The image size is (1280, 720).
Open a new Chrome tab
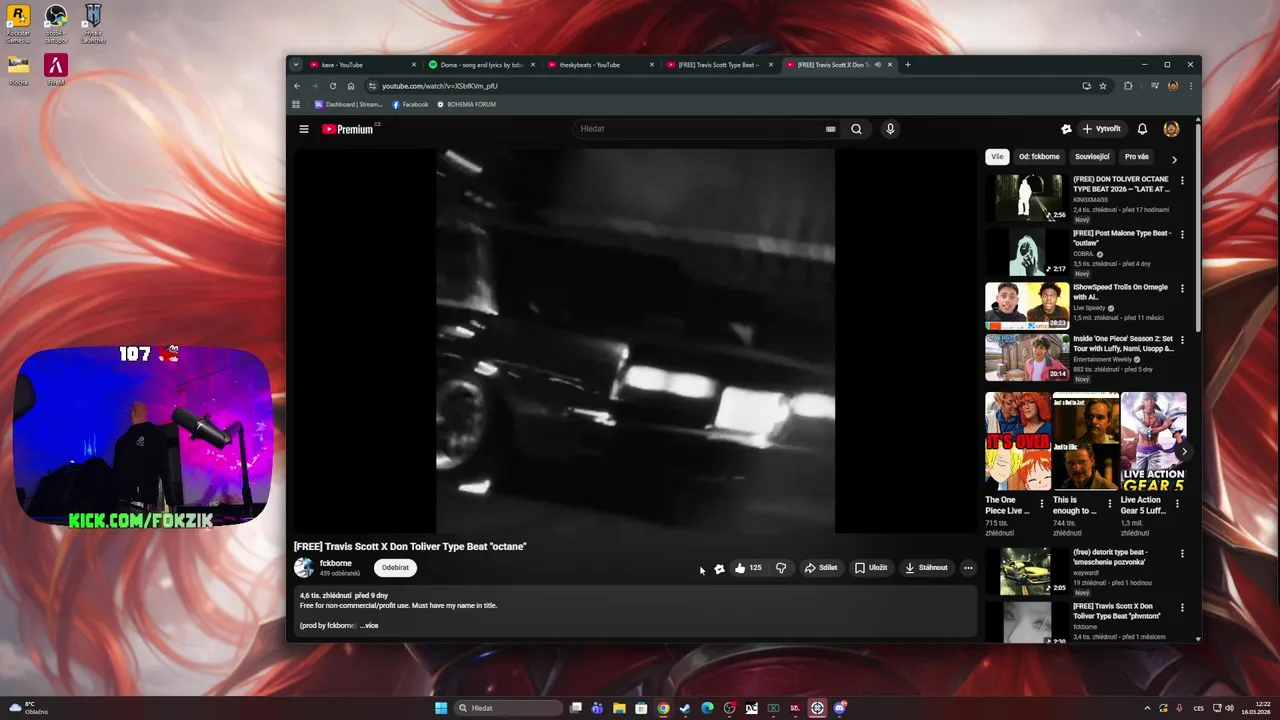pyautogui.click(x=908, y=65)
